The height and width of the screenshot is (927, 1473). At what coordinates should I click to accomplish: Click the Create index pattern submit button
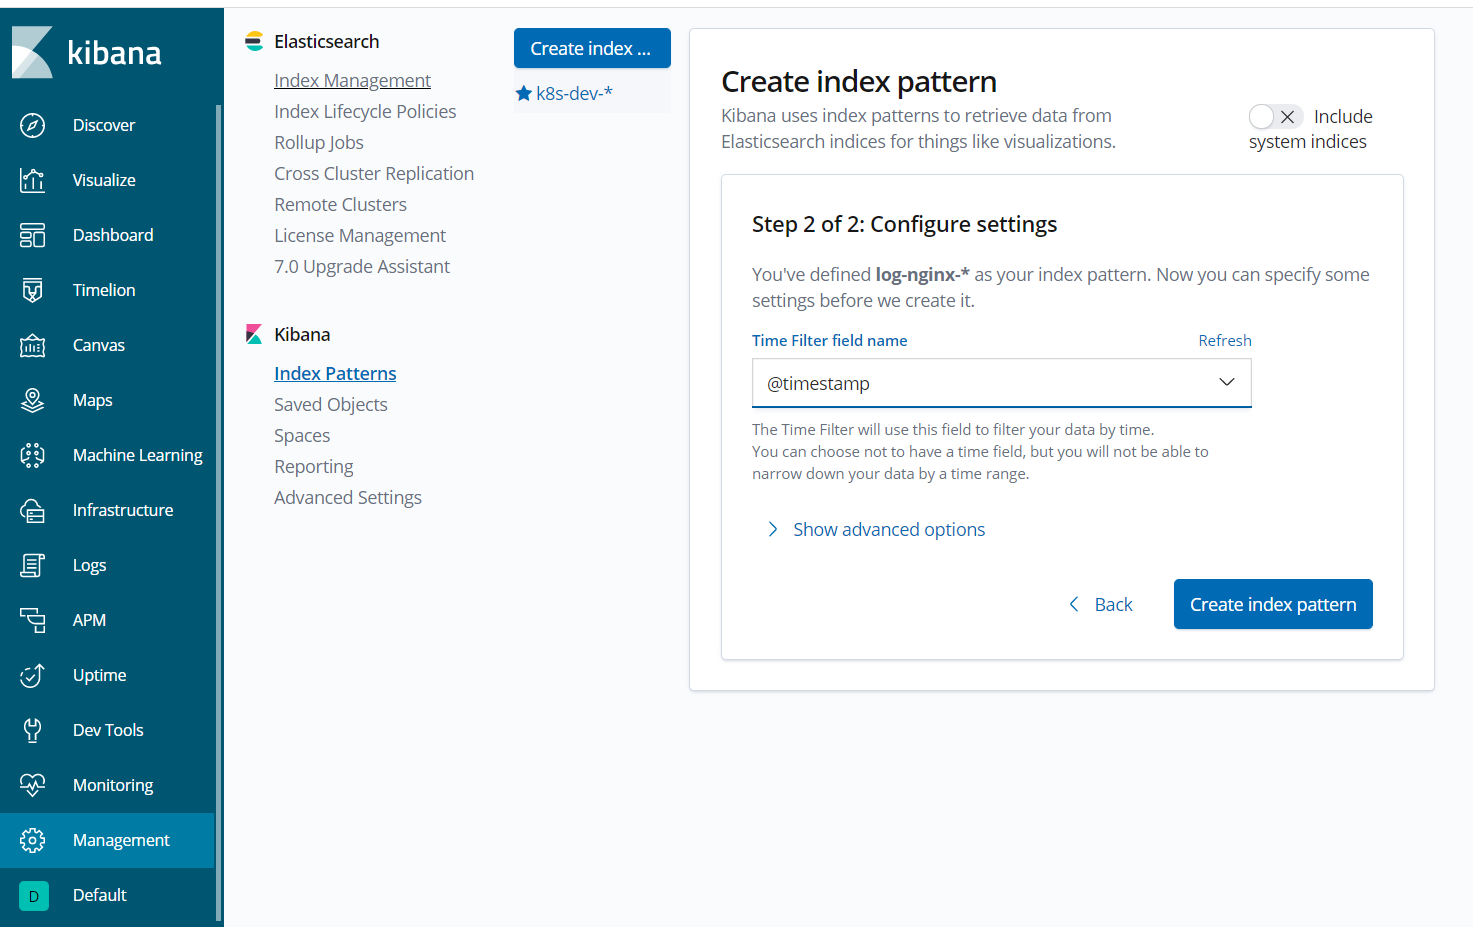coord(1273,604)
